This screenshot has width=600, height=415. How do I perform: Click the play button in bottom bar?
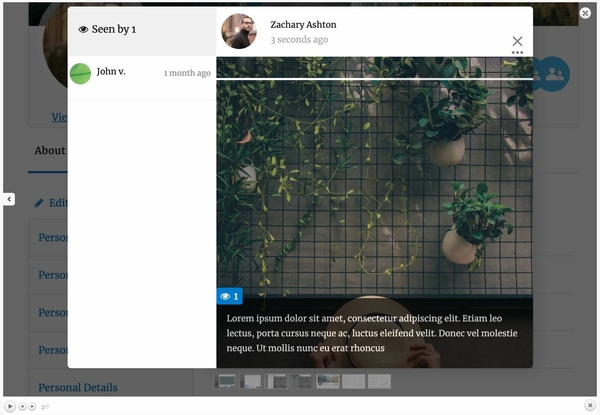10,406
